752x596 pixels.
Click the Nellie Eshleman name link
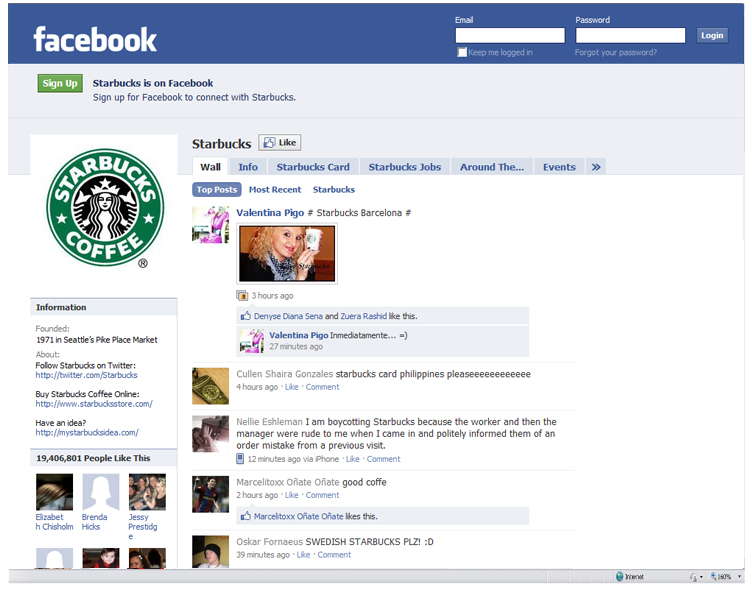click(269, 421)
